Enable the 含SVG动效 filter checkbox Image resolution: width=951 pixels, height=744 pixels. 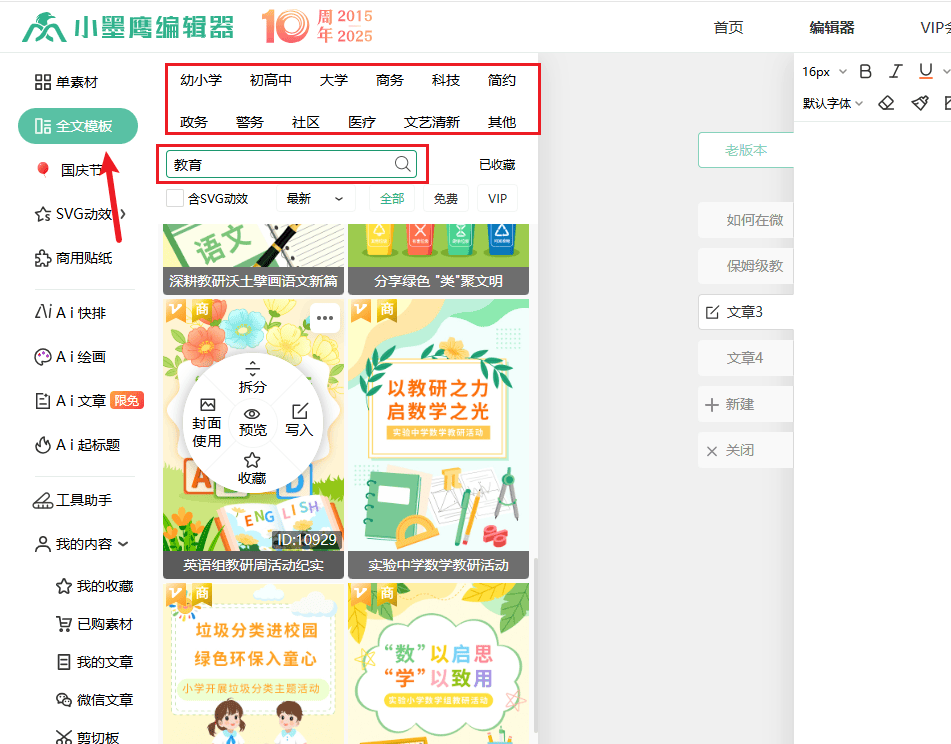173,199
